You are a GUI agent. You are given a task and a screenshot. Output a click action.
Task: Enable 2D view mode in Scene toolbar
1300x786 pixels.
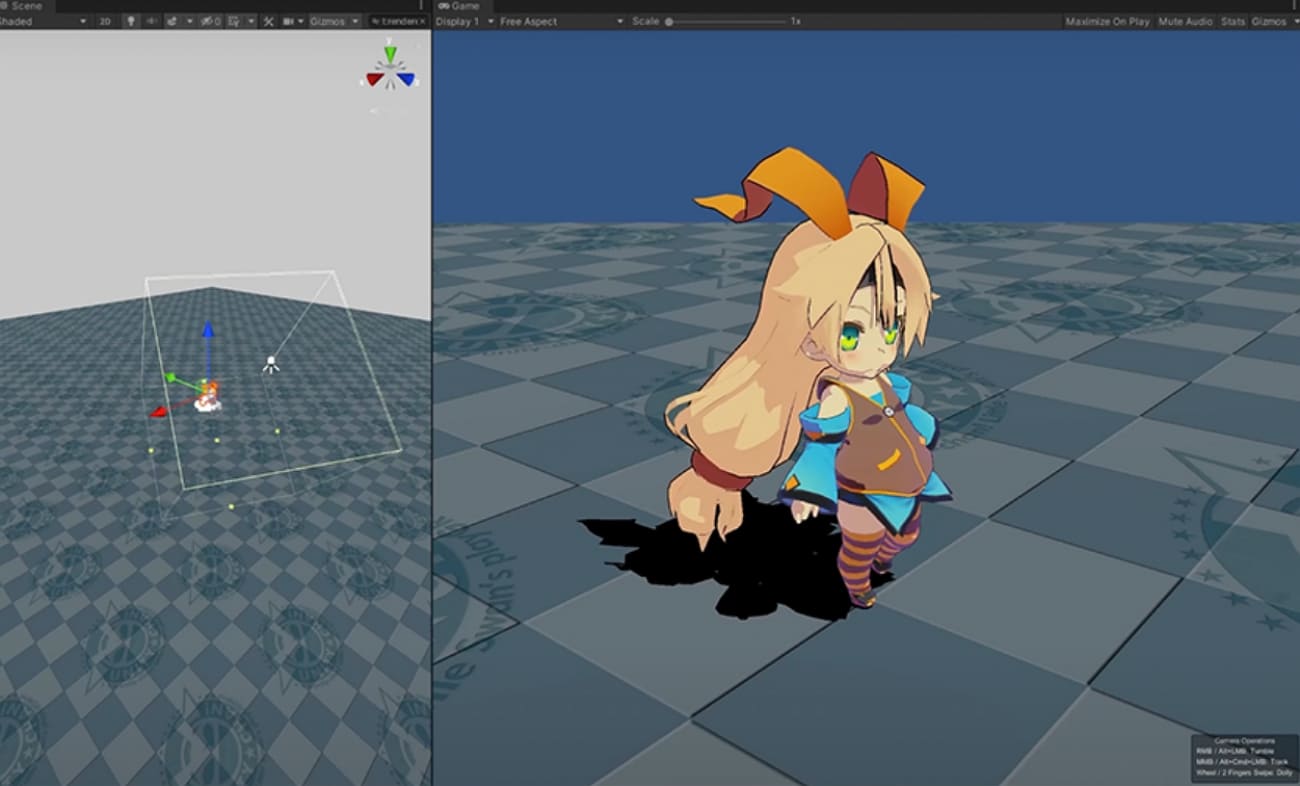pos(104,21)
